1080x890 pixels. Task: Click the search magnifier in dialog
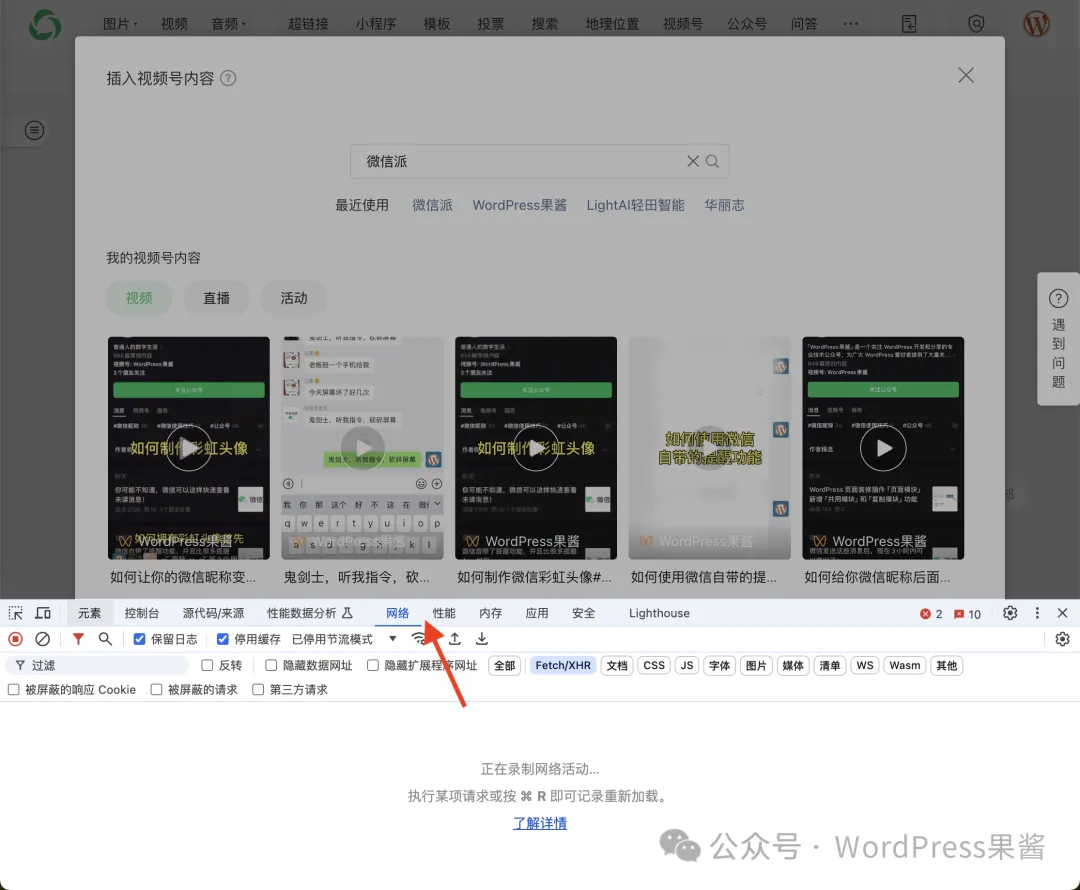(713, 161)
